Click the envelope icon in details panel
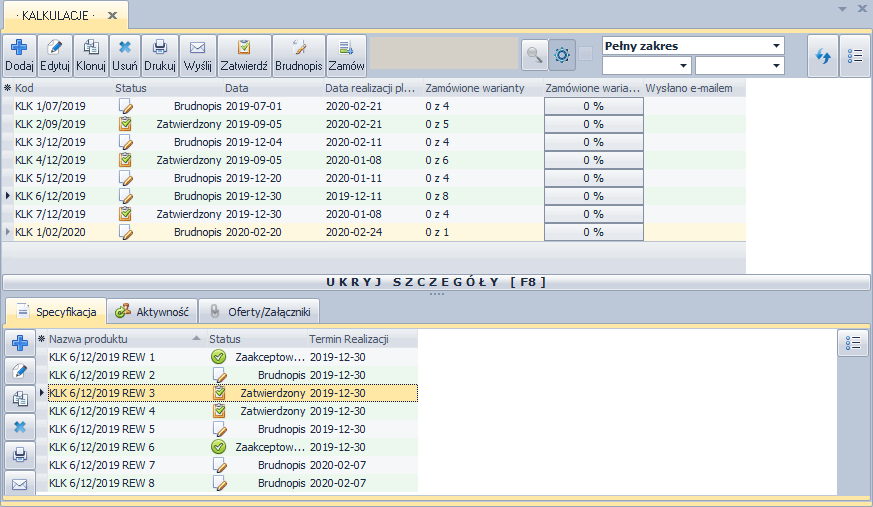Screen dimensions: 873x507 pos(20,483)
